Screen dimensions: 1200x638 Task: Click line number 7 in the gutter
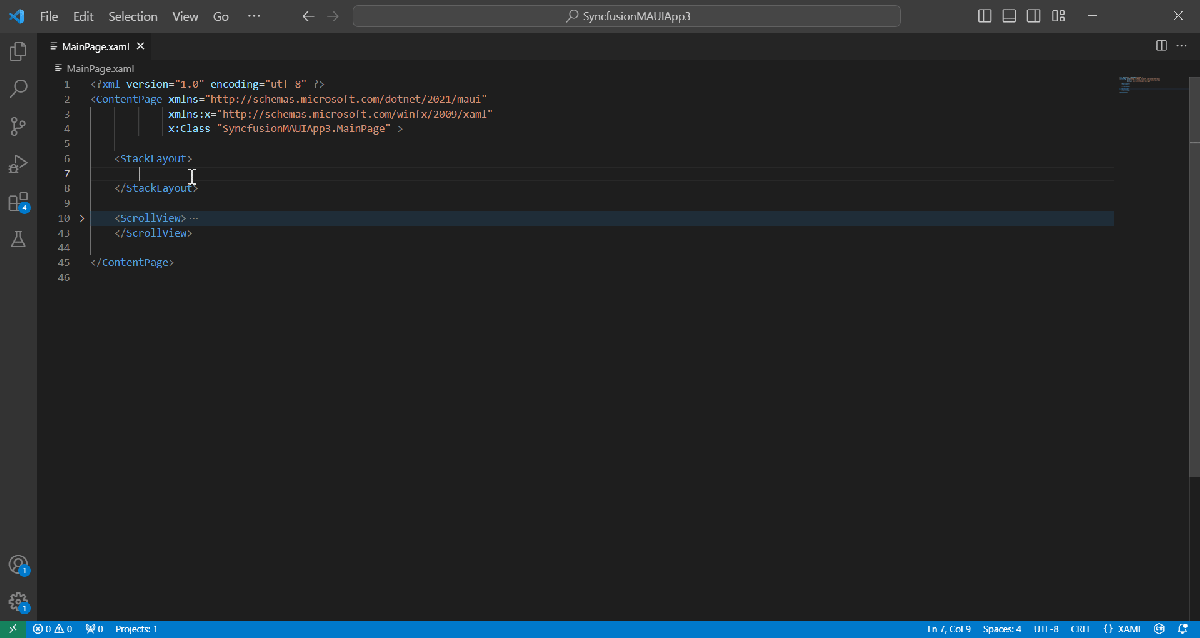point(66,173)
